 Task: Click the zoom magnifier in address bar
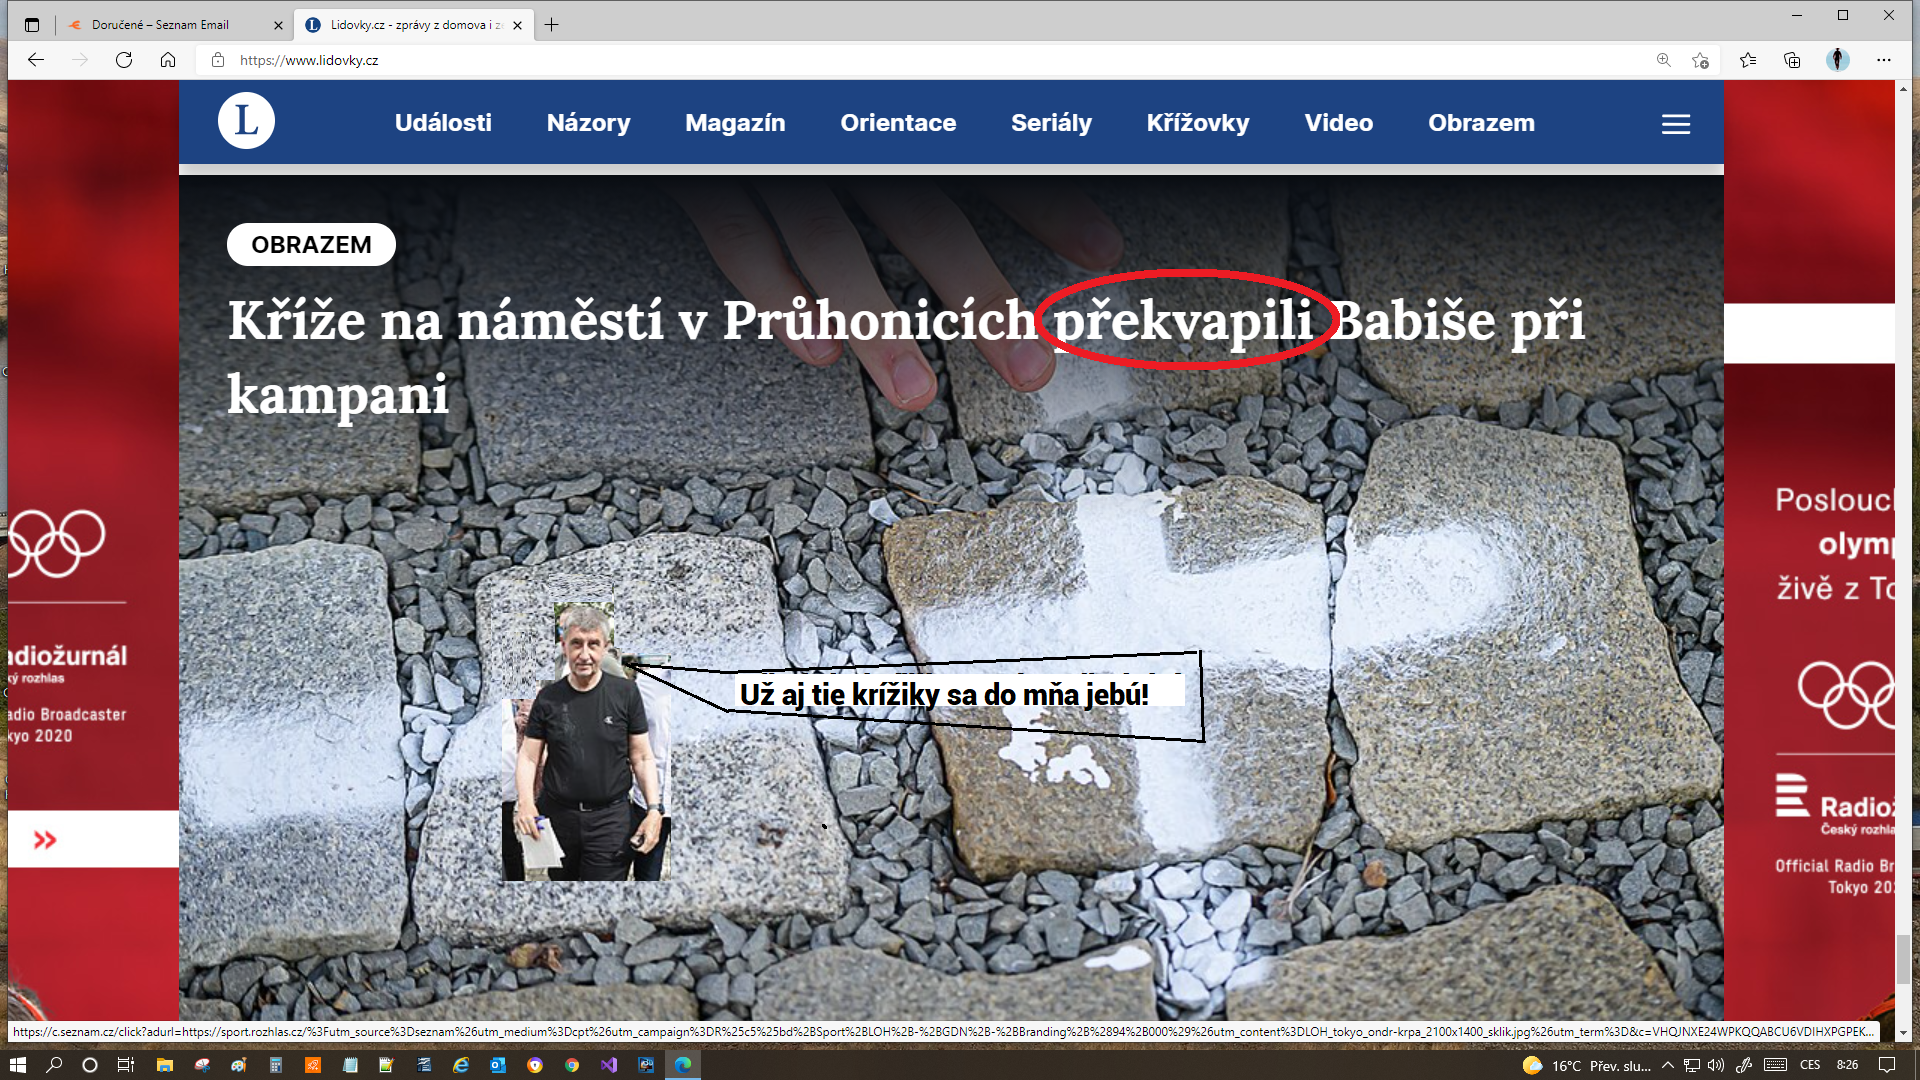point(1664,60)
